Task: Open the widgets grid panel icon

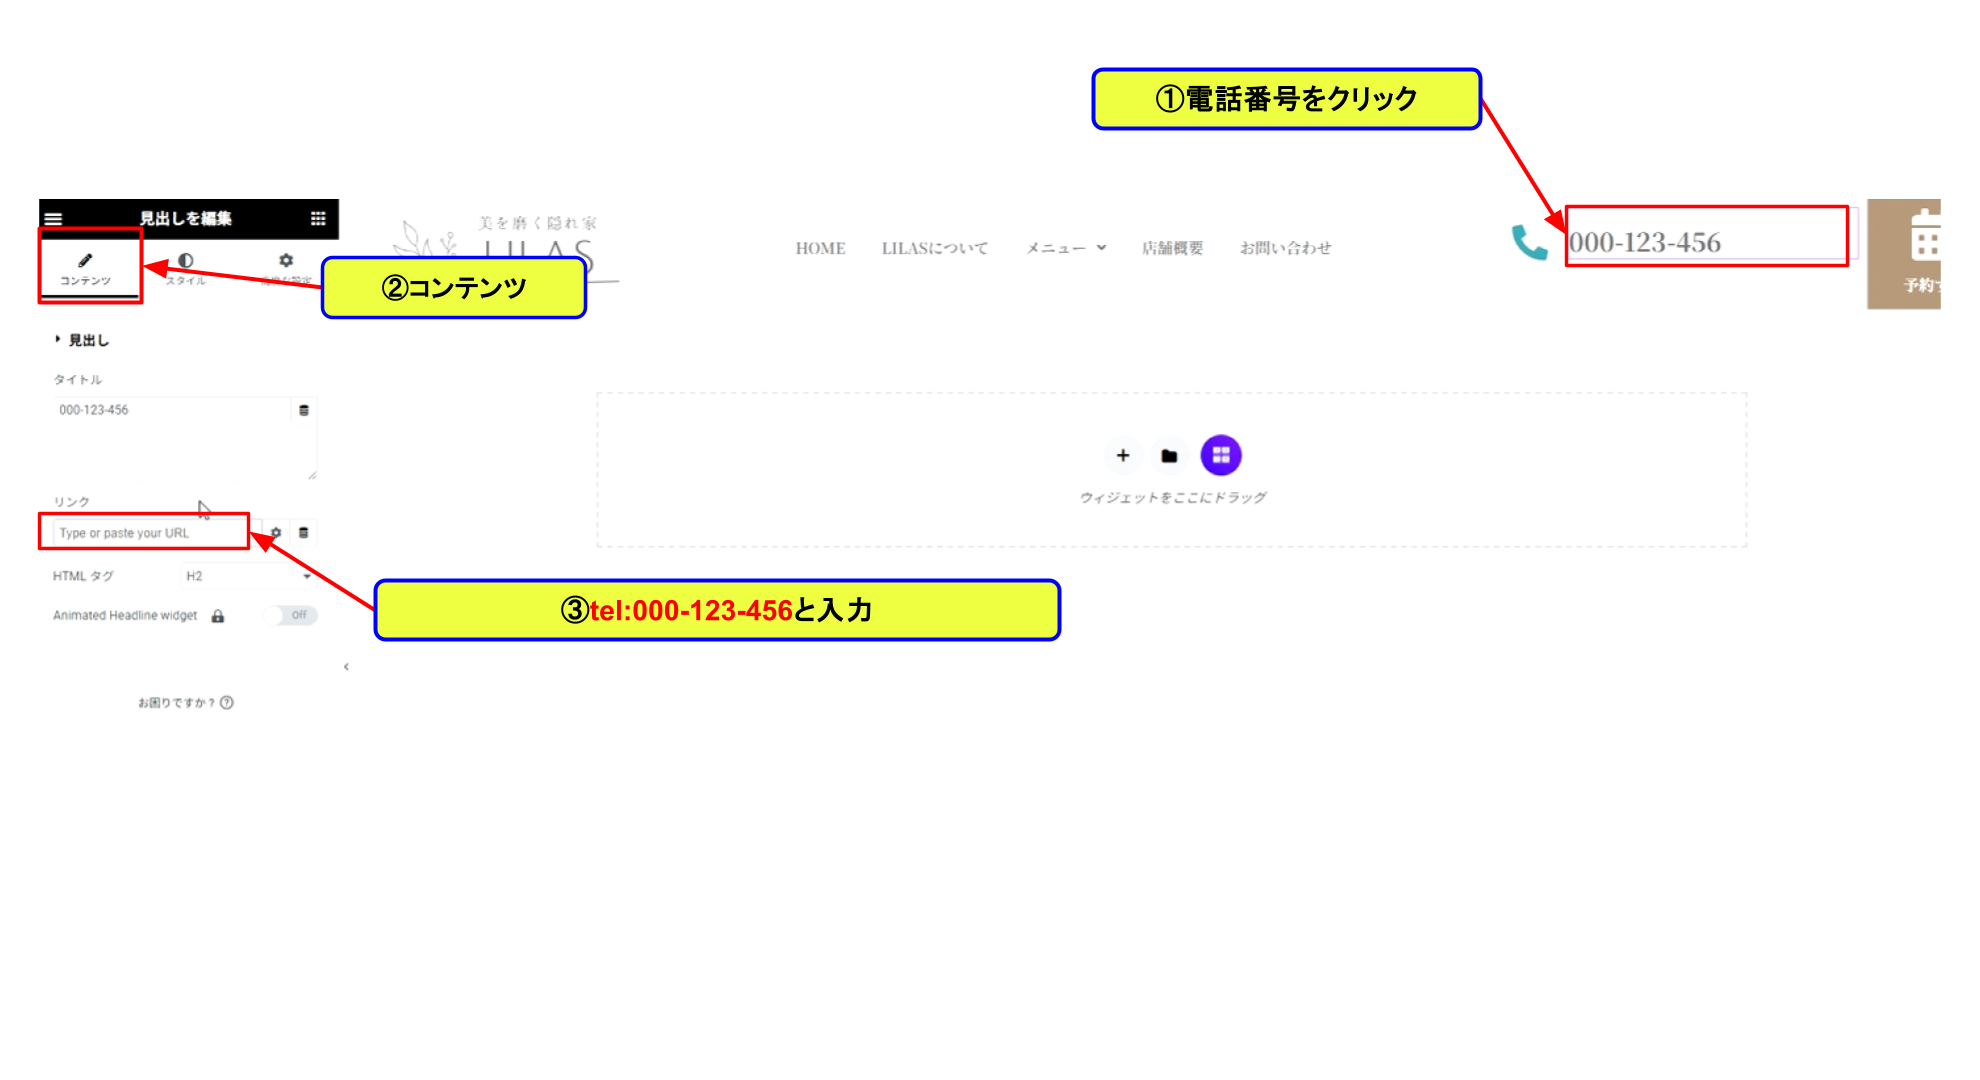Action: 318,218
